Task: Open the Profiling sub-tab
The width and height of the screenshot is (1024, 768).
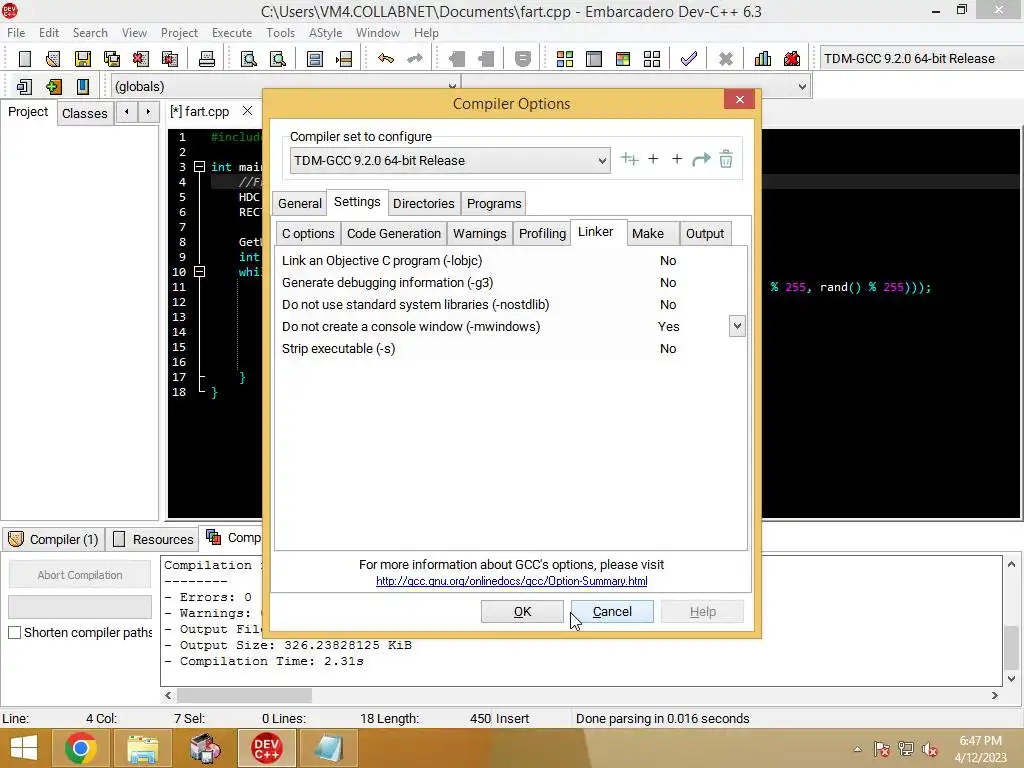Action: coord(542,234)
